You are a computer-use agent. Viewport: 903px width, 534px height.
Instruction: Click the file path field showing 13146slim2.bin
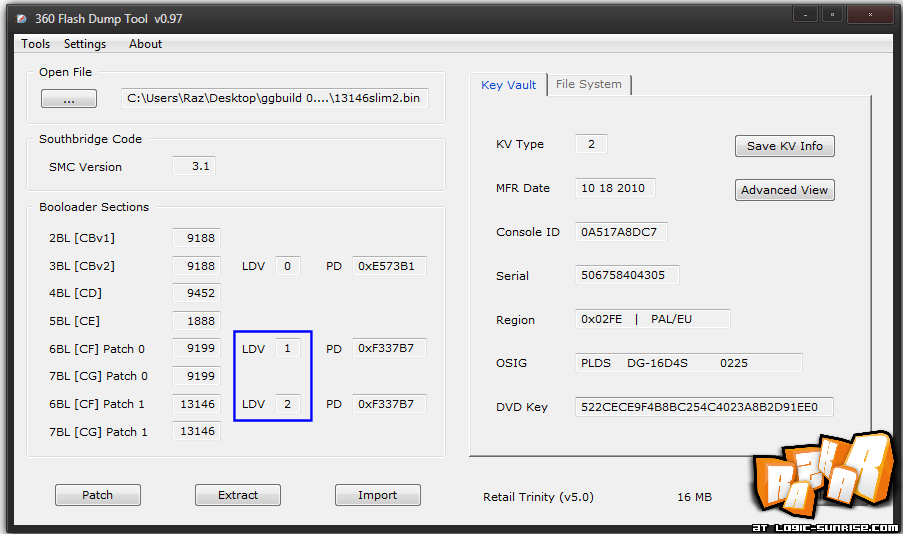tap(274, 98)
